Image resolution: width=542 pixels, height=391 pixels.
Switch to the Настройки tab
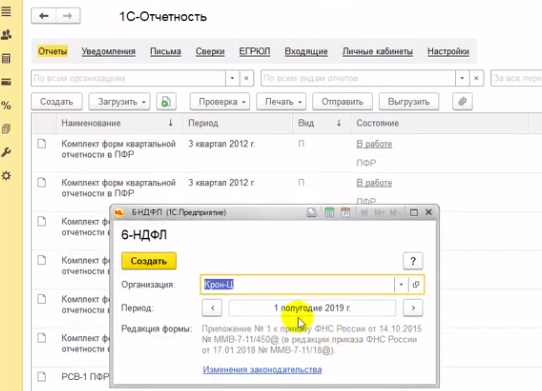coord(448,51)
